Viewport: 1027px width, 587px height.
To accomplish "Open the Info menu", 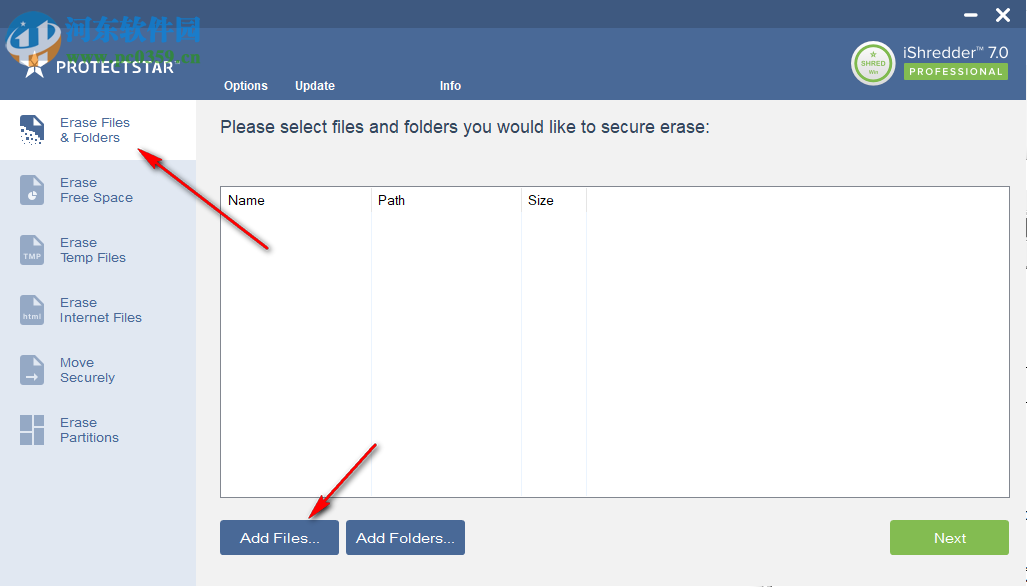I will pyautogui.click(x=450, y=86).
